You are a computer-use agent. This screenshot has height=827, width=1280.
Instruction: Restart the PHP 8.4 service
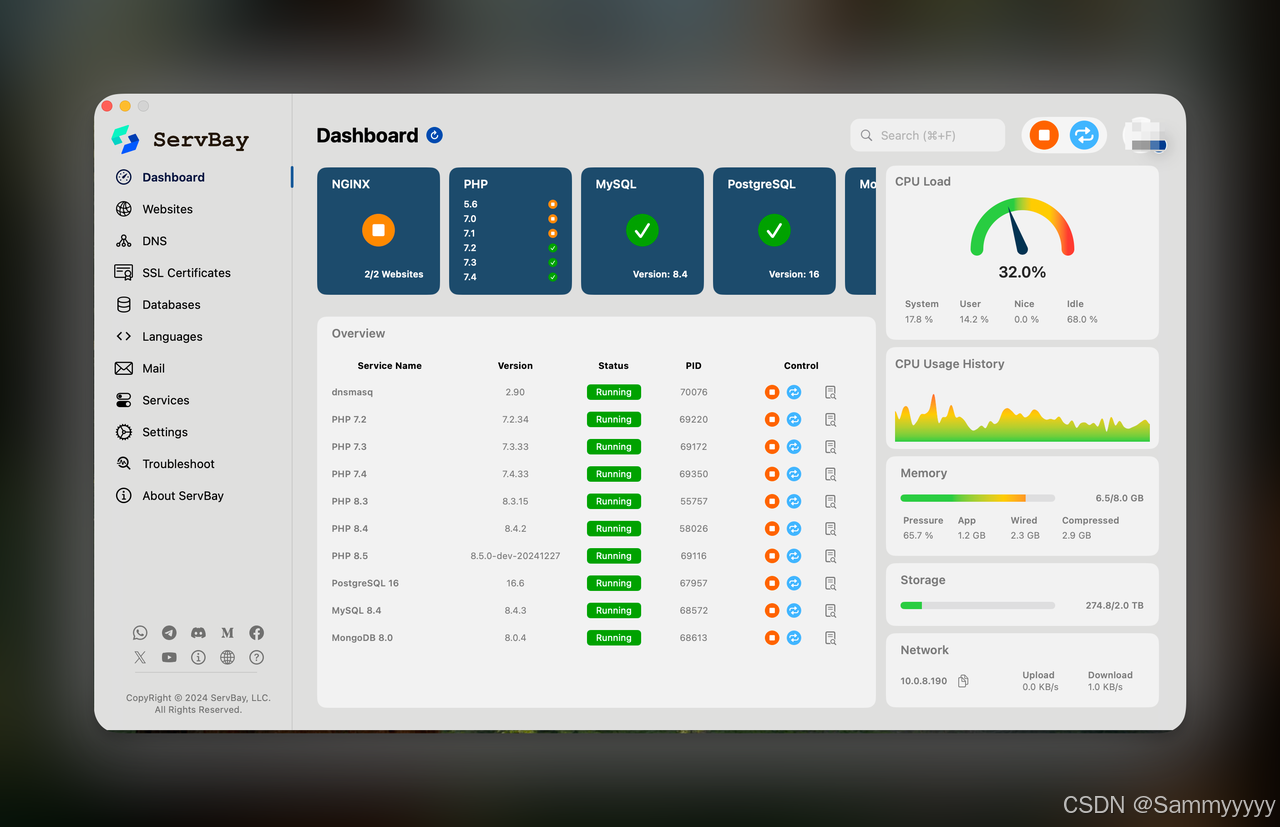tap(794, 528)
